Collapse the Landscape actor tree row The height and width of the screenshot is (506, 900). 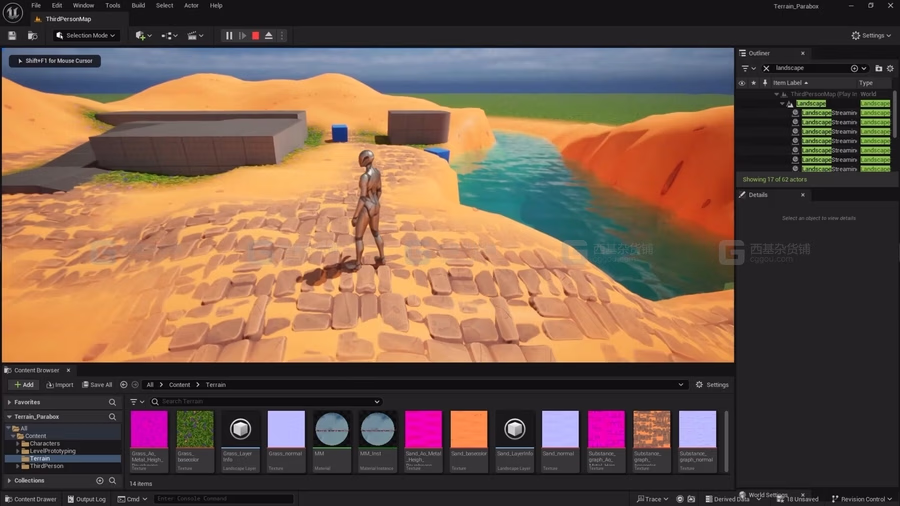[782, 104]
